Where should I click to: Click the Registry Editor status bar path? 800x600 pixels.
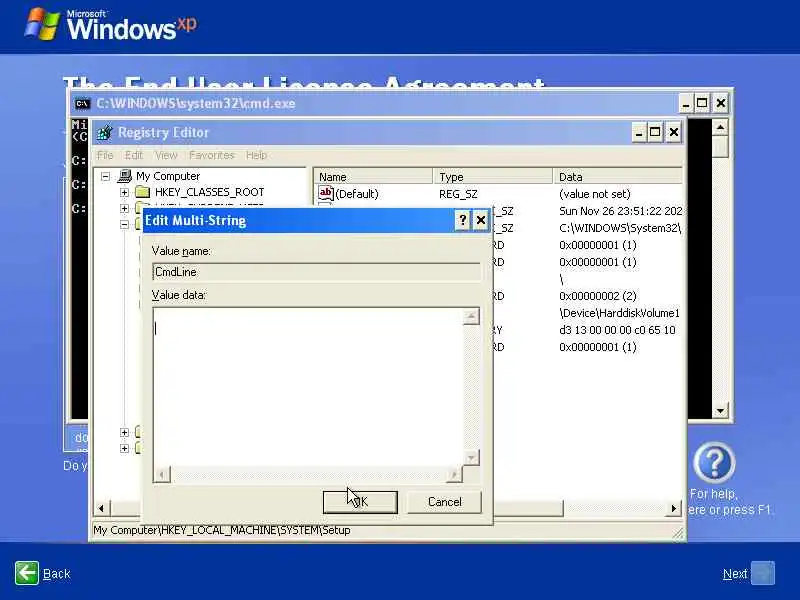coord(222,530)
